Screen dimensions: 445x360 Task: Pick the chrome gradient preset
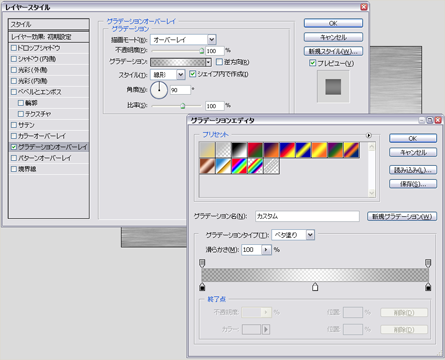[223, 166]
